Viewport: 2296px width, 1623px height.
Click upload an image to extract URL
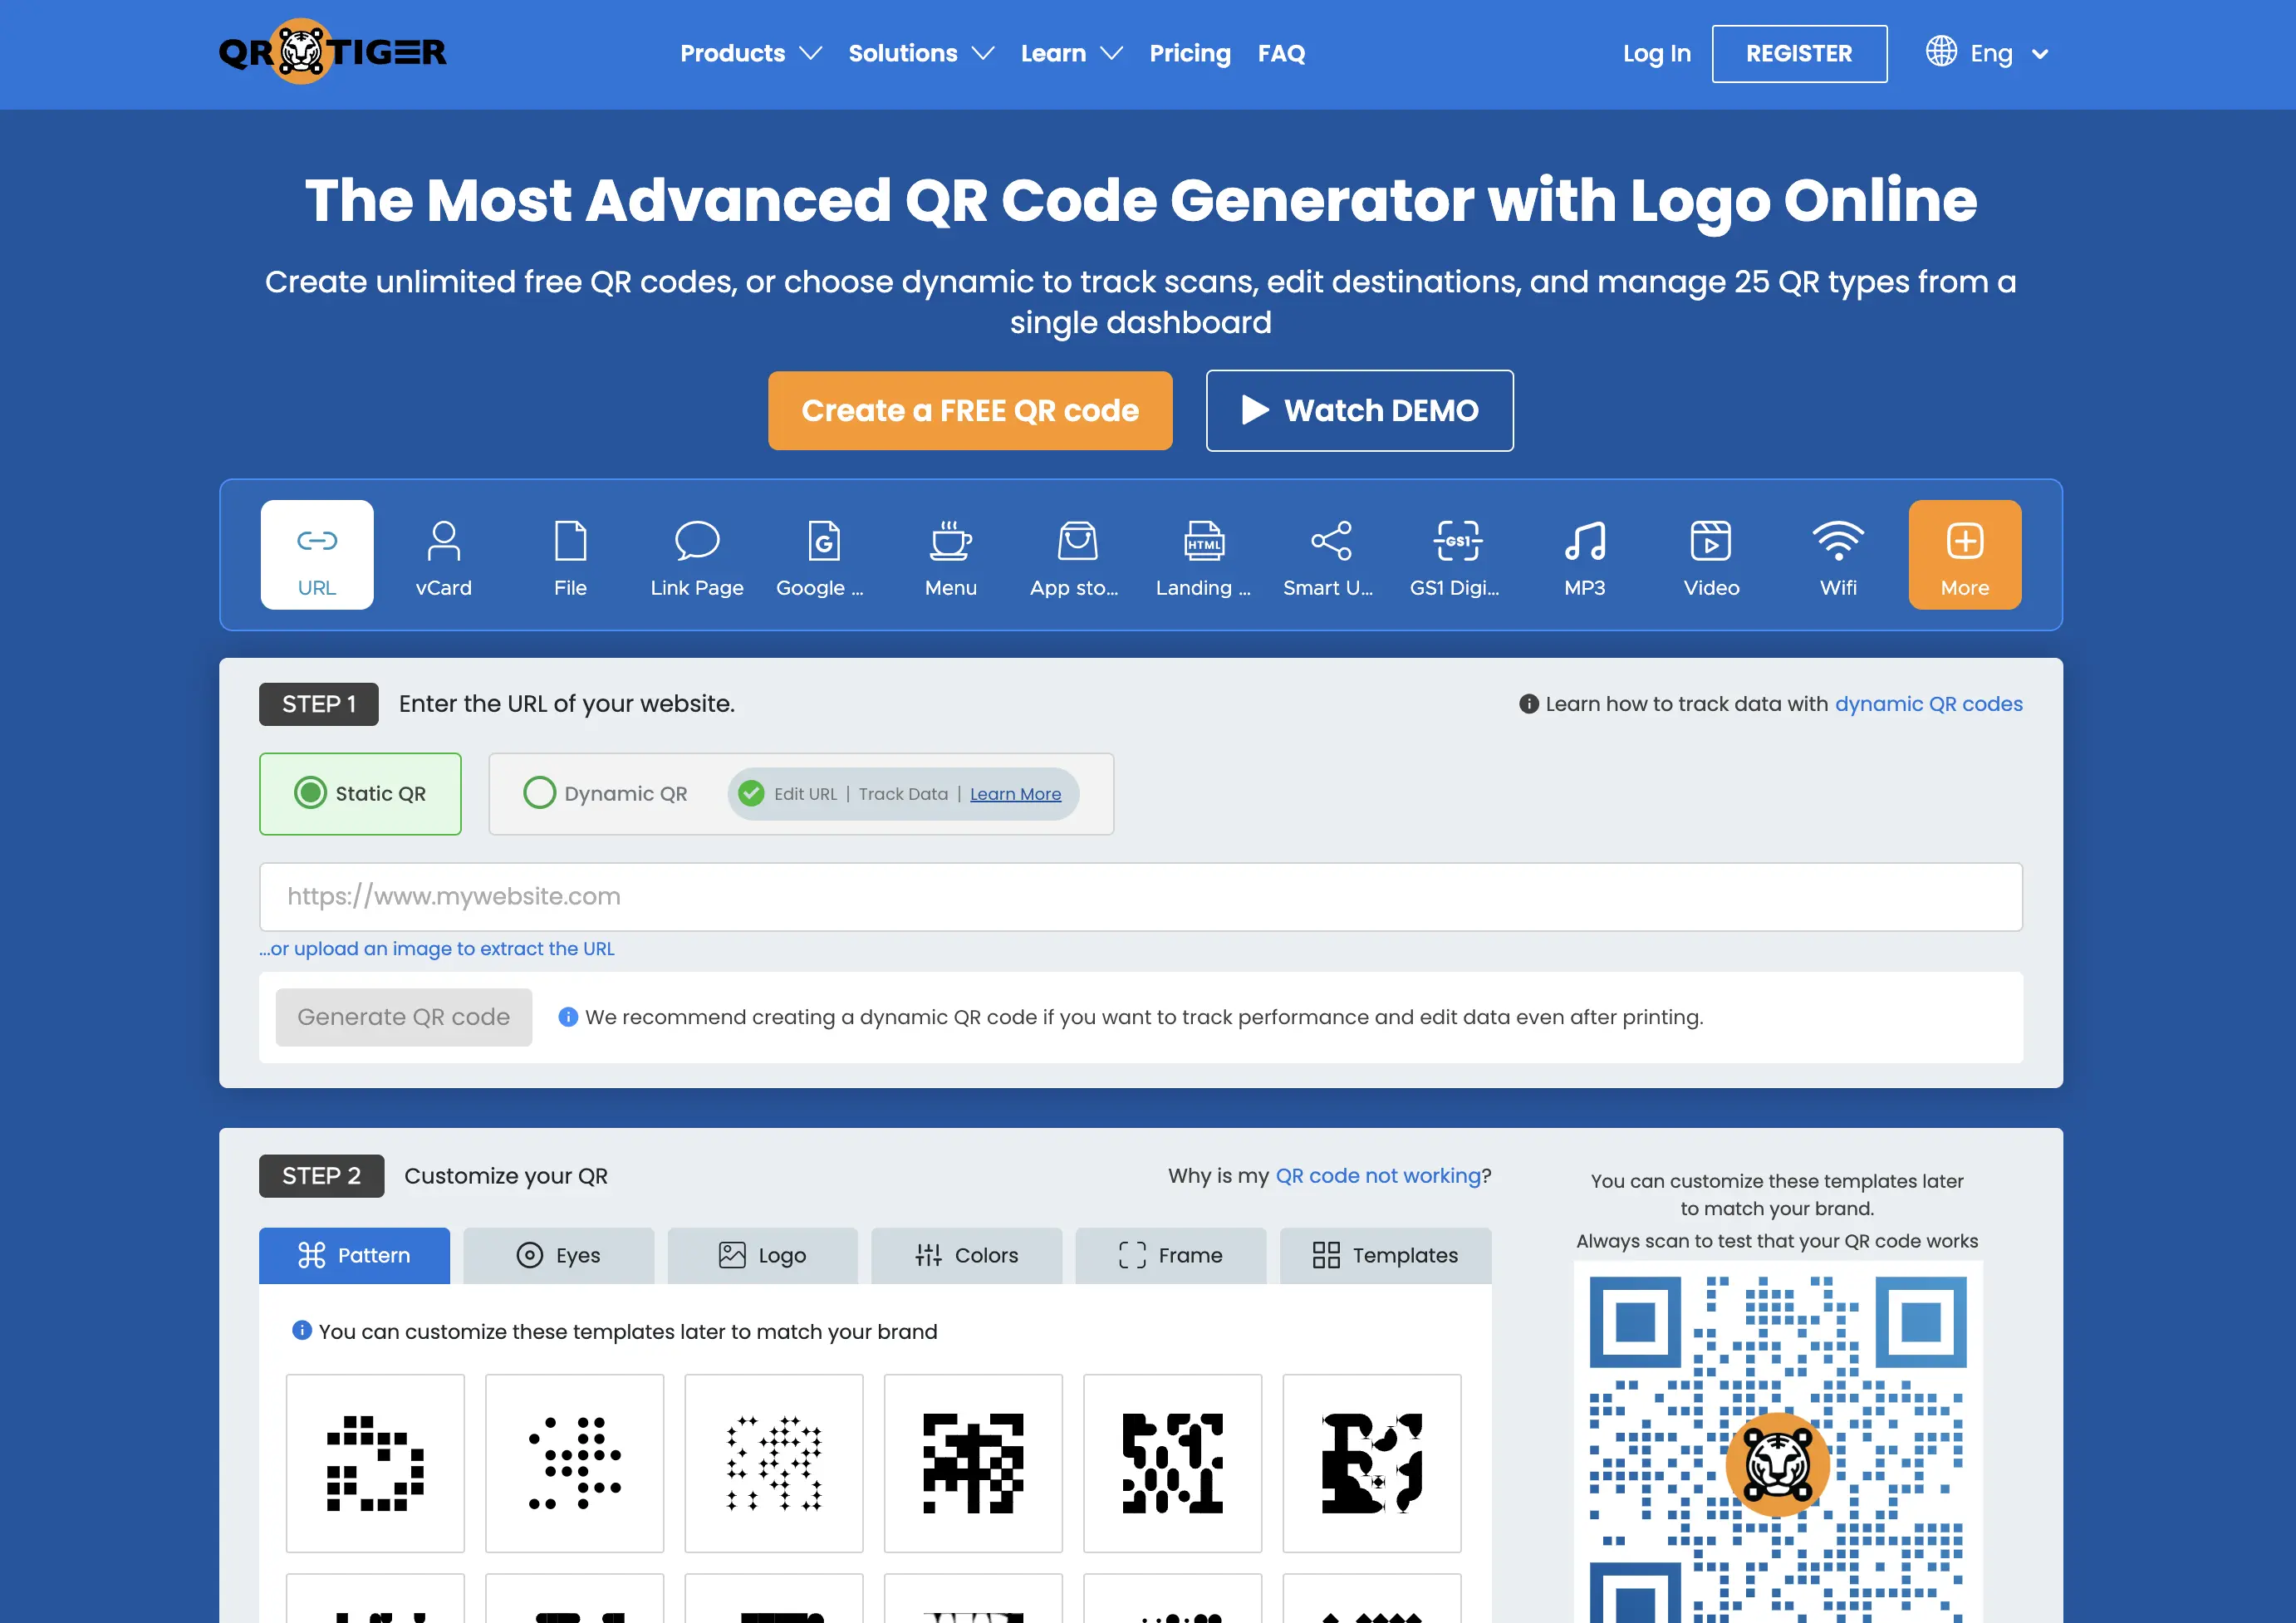pos(437,949)
